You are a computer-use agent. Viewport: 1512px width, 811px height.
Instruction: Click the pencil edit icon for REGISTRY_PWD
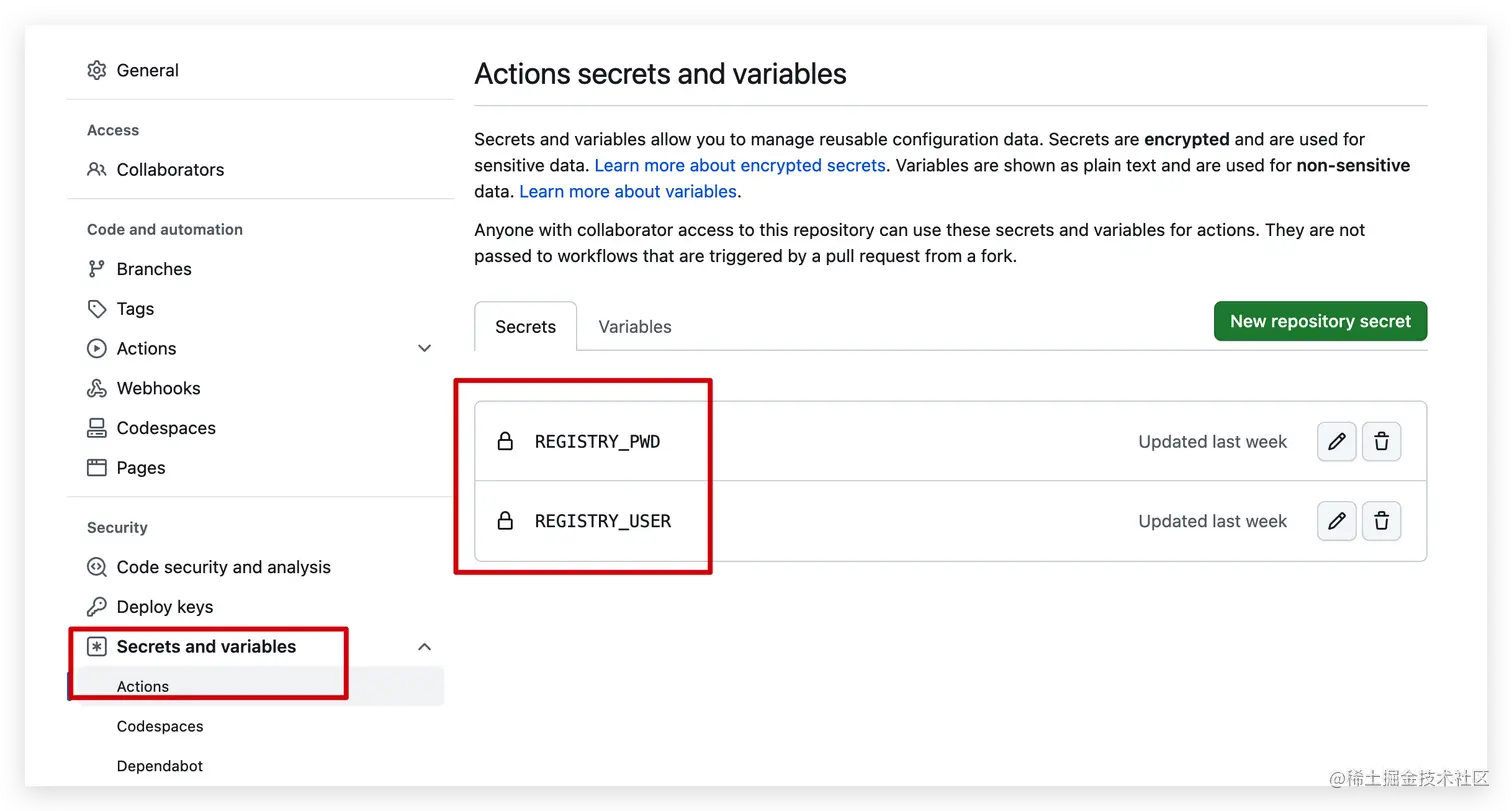click(1336, 441)
